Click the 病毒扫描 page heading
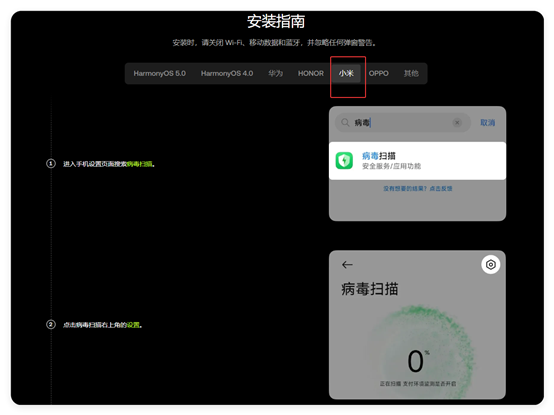This screenshot has height=415, width=554. pyautogui.click(x=370, y=289)
